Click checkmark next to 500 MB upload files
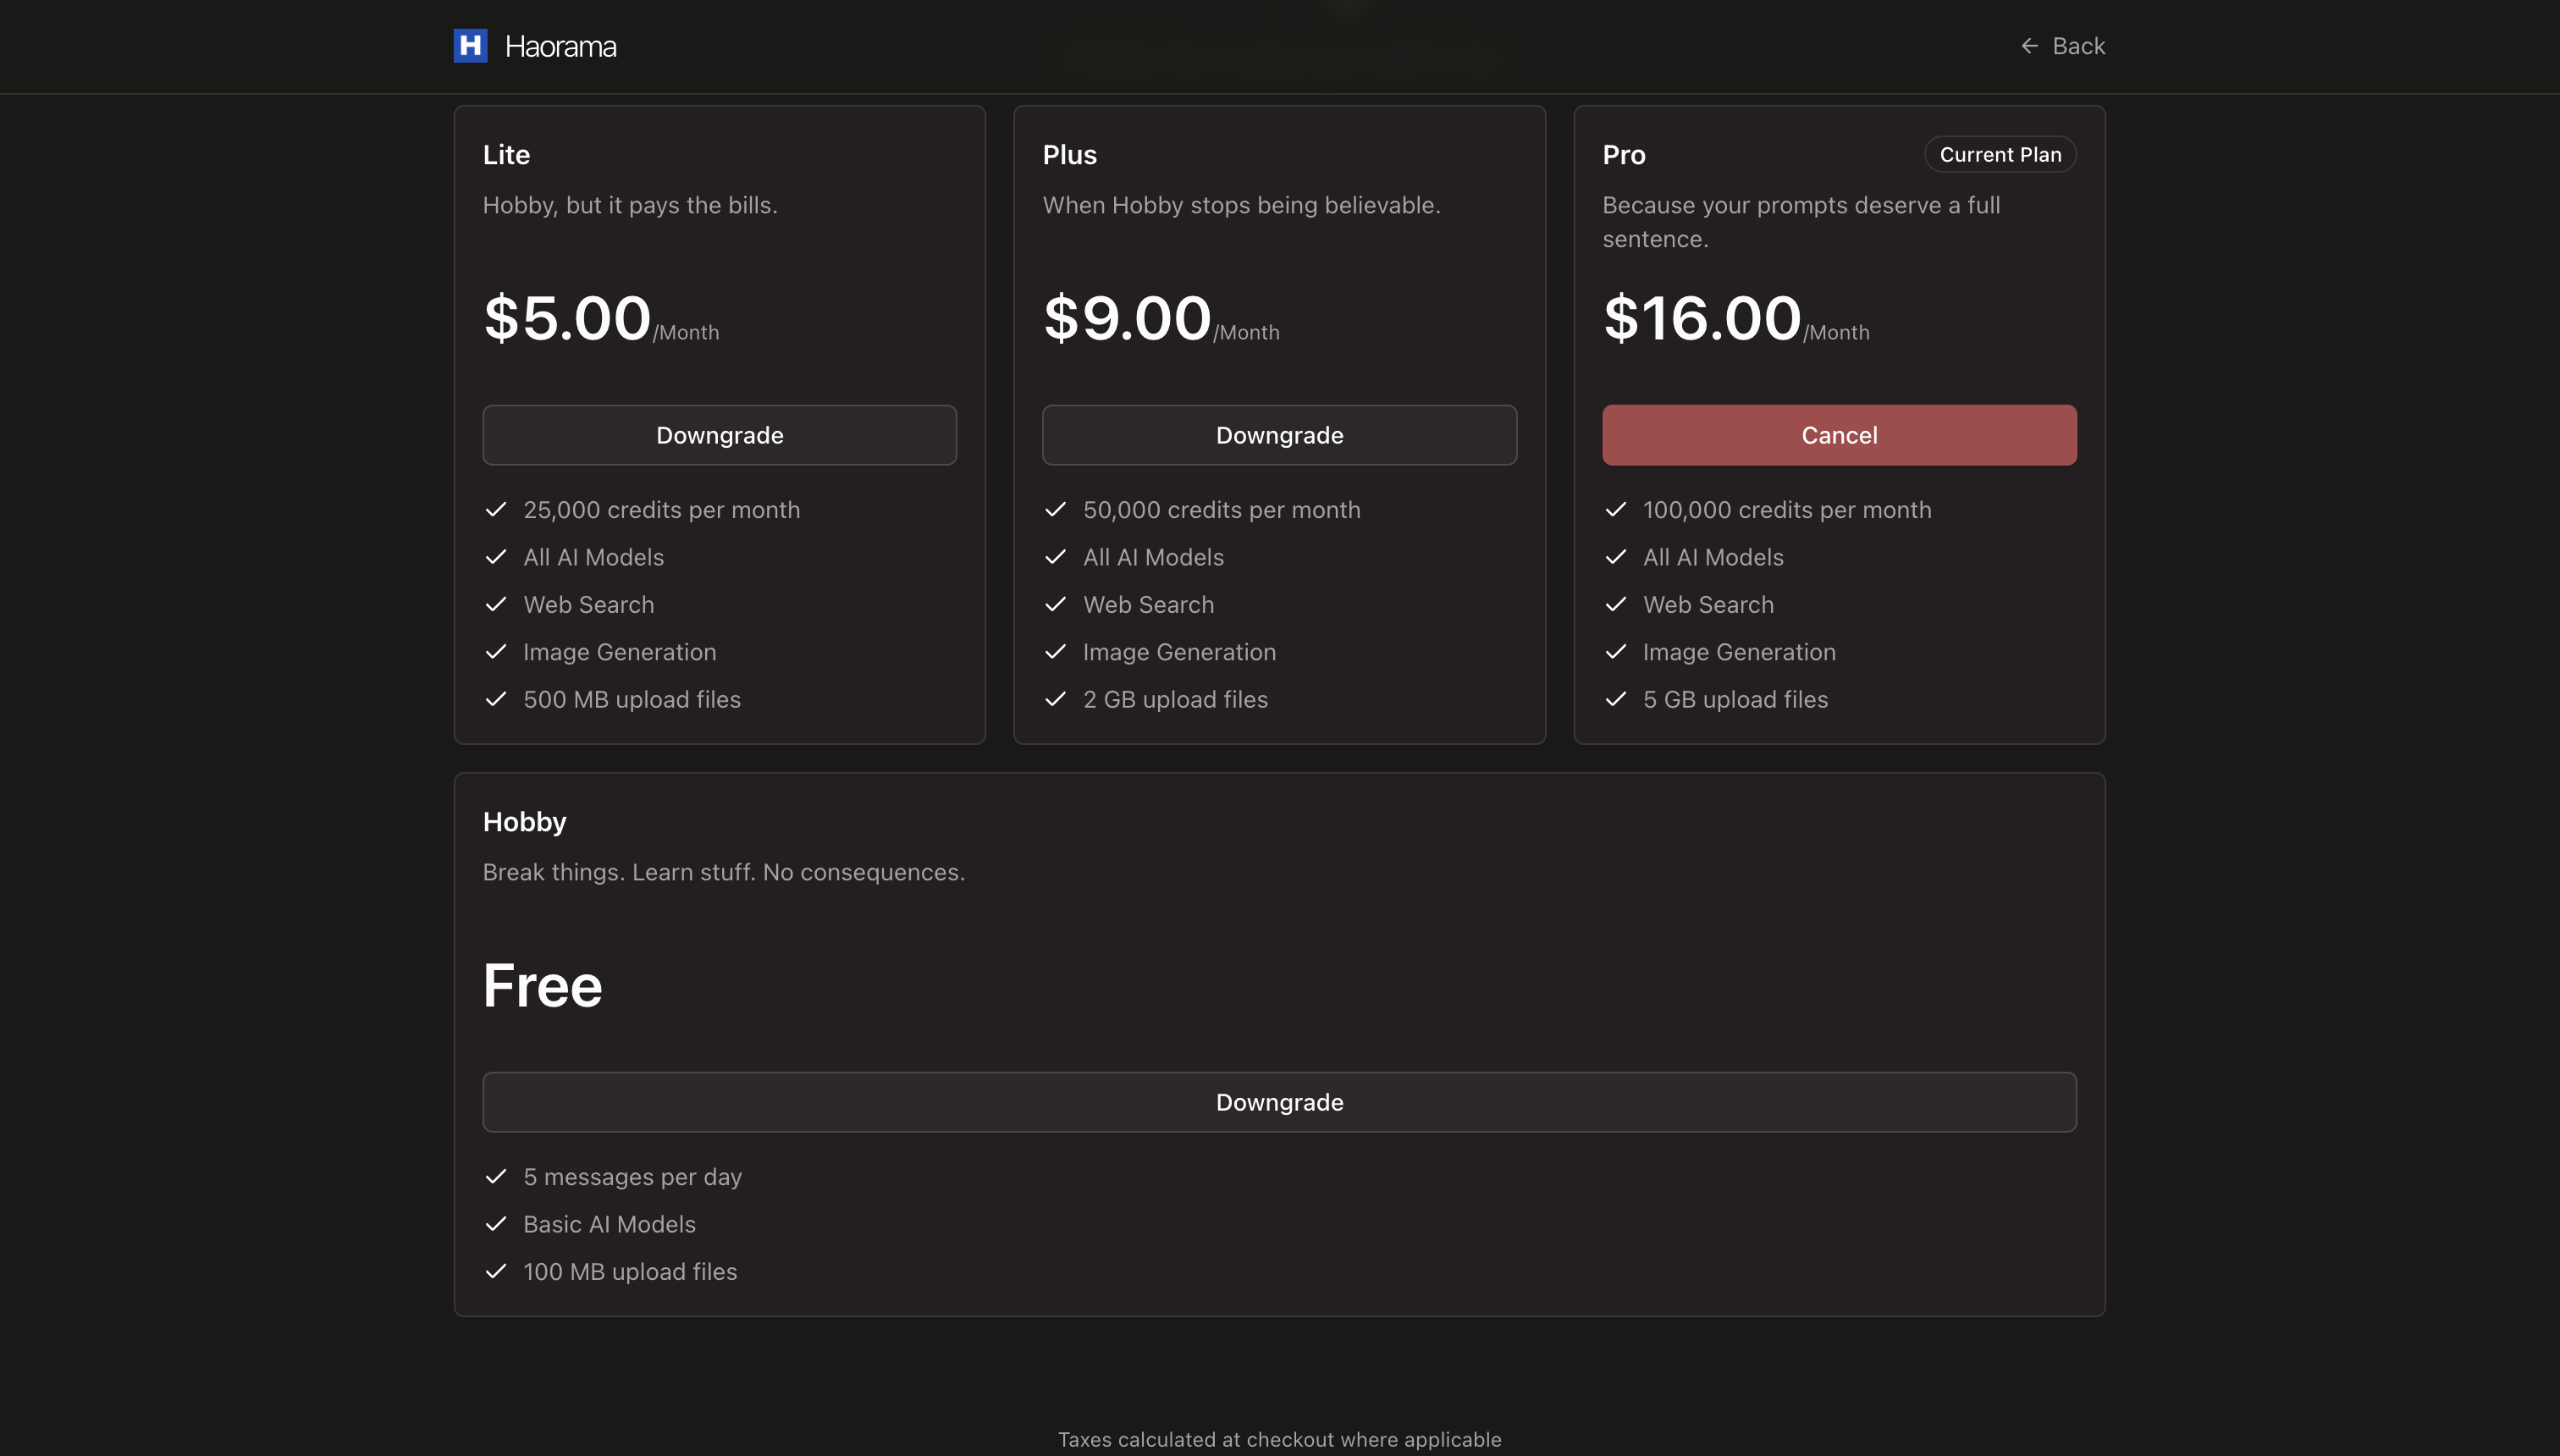Viewport: 2560px width, 1456px height. pos(496,700)
